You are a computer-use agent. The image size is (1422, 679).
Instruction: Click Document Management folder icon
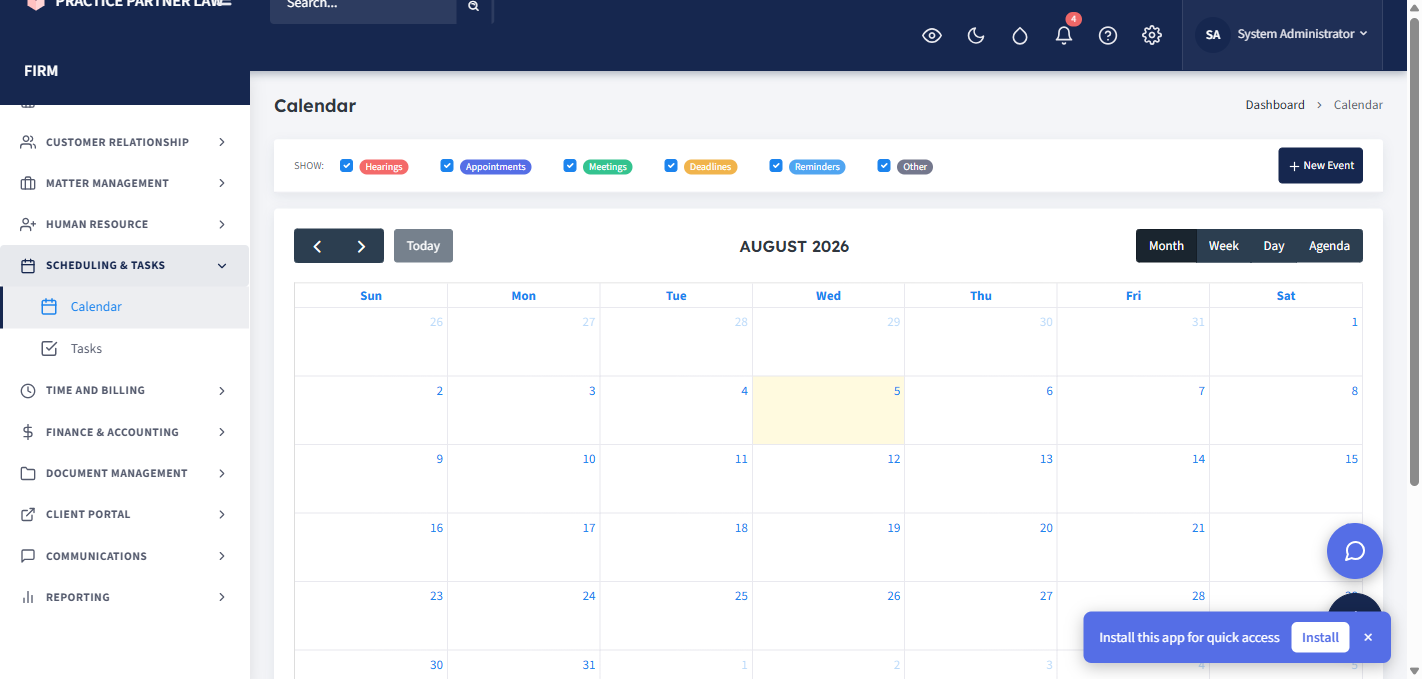28,473
